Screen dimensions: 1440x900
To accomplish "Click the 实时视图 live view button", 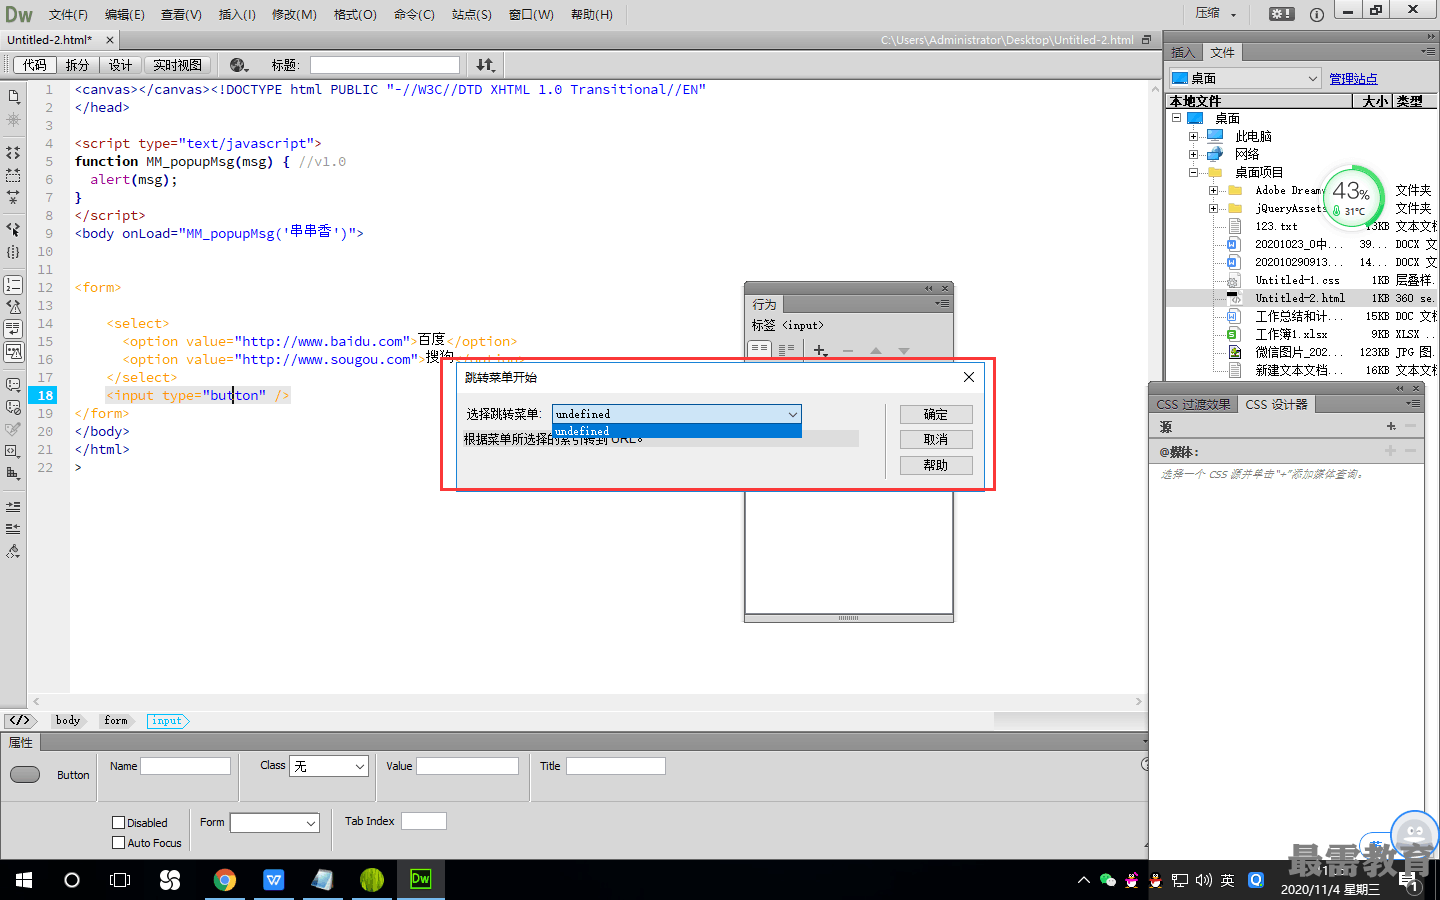I will point(177,65).
